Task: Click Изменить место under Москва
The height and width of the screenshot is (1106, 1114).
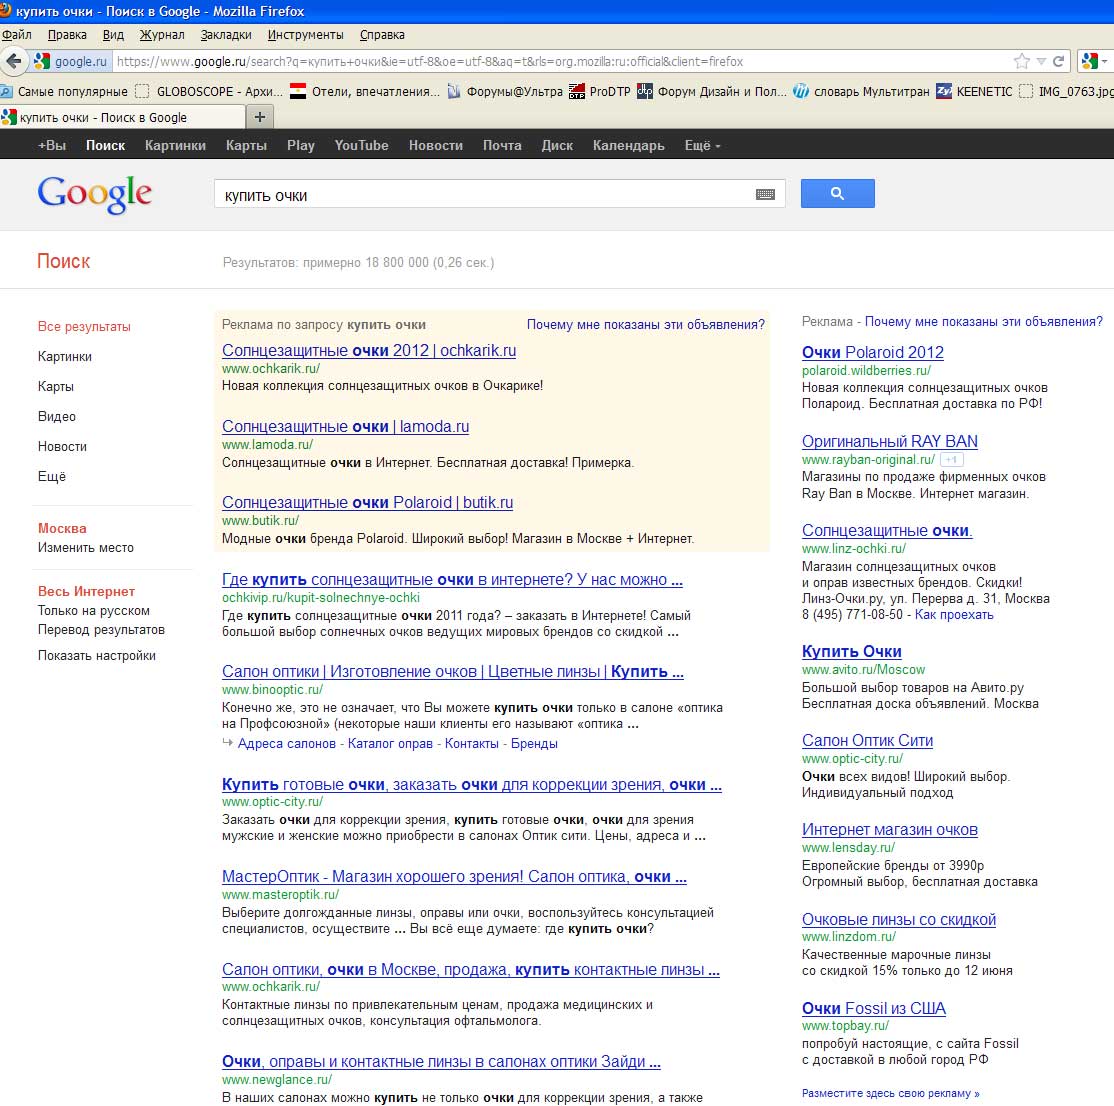Action: (86, 548)
